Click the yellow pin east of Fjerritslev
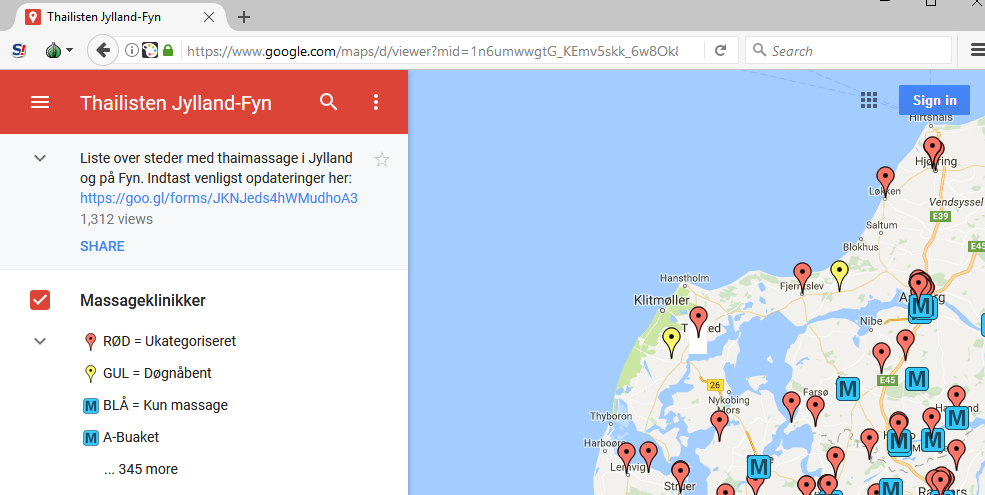985x495 pixels. tap(839, 273)
